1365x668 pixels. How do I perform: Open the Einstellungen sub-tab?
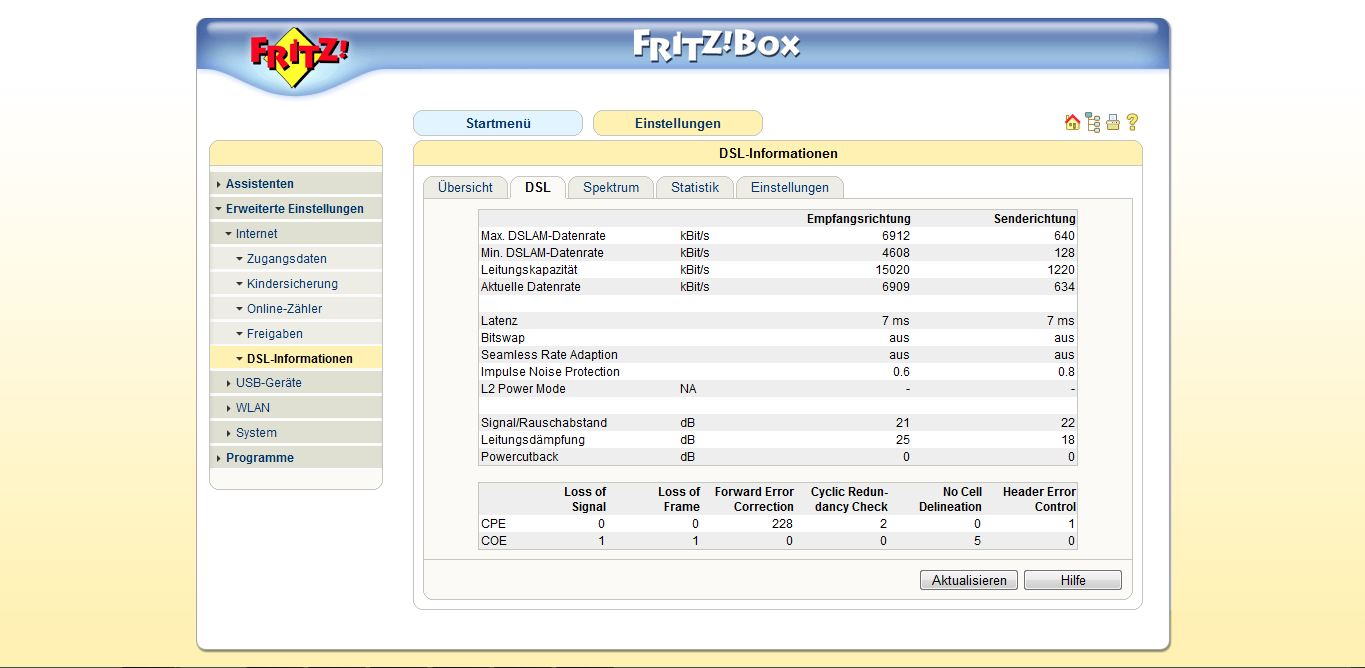[790, 188]
